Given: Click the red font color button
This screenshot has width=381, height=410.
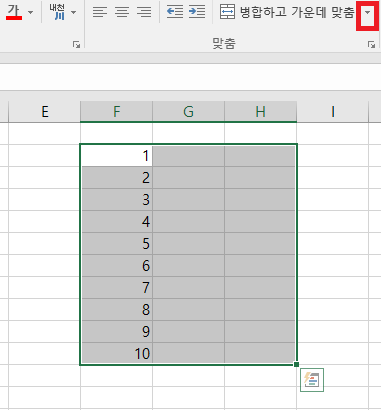Looking at the screenshot, I should tap(14, 12).
